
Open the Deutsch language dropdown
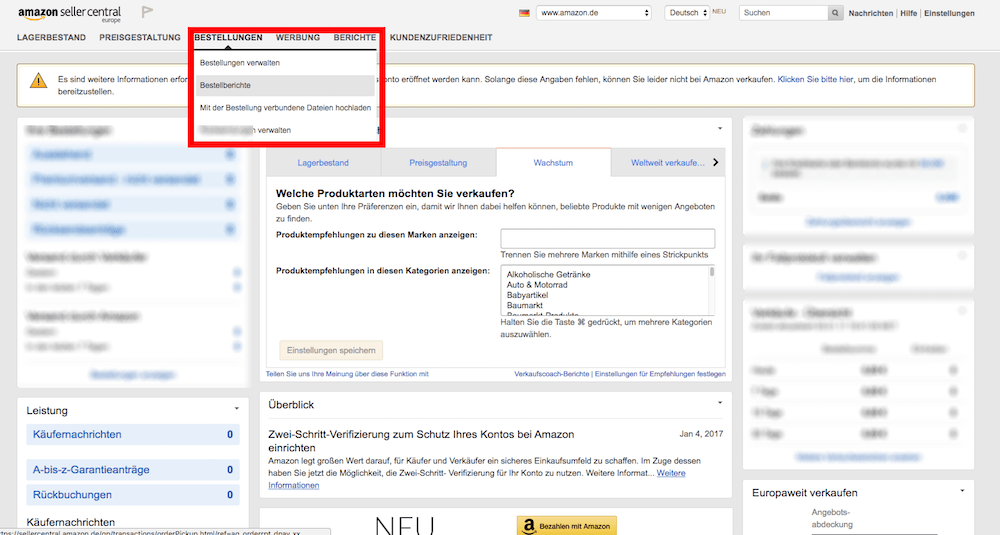[x=687, y=13]
